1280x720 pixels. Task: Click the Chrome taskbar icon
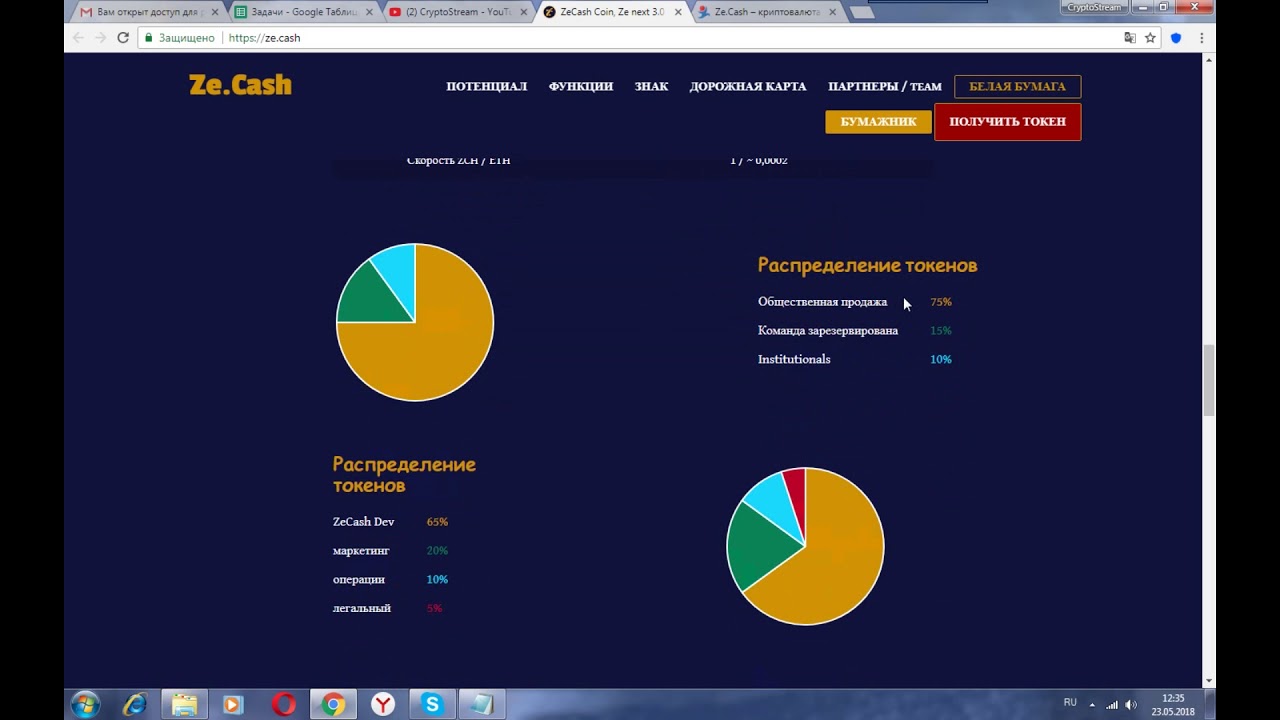(x=332, y=705)
